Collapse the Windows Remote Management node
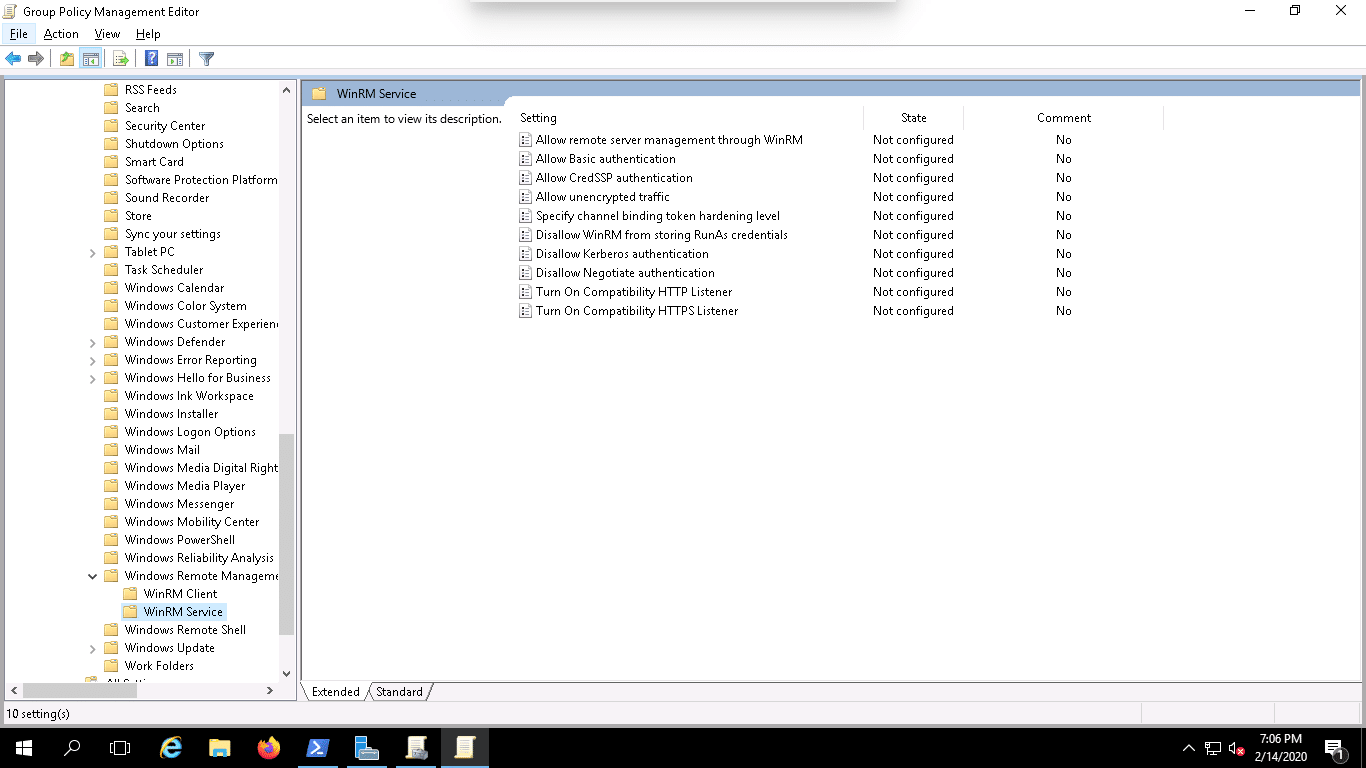The height and width of the screenshot is (768, 1366). pos(93,577)
